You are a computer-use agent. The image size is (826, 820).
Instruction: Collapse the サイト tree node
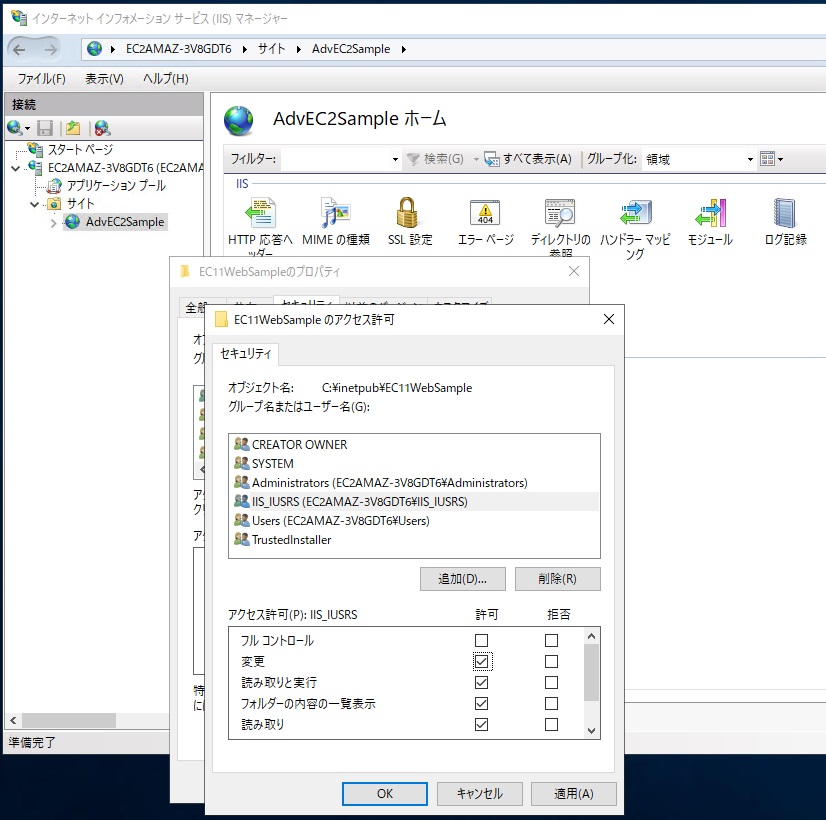pos(34,204)
